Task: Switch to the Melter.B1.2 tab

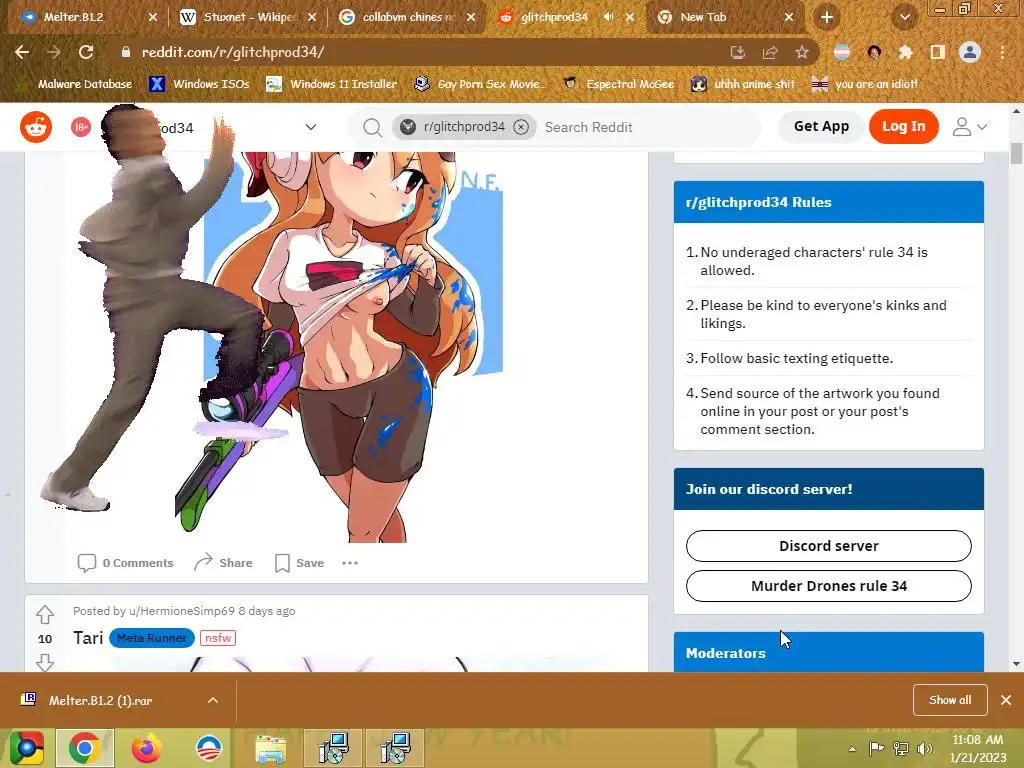Action: pyautogui.click(x=87, y=18)
